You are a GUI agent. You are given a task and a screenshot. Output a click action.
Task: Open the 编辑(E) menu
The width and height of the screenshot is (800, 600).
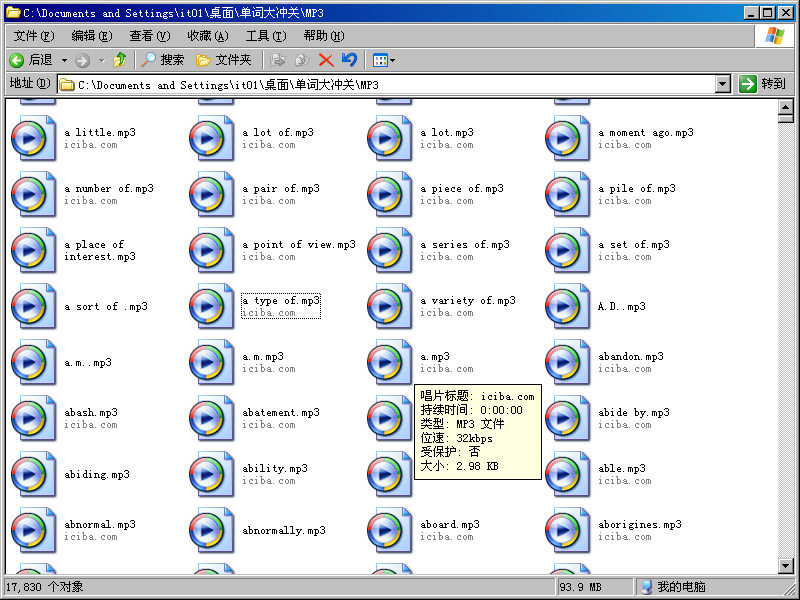coord(92,36)
